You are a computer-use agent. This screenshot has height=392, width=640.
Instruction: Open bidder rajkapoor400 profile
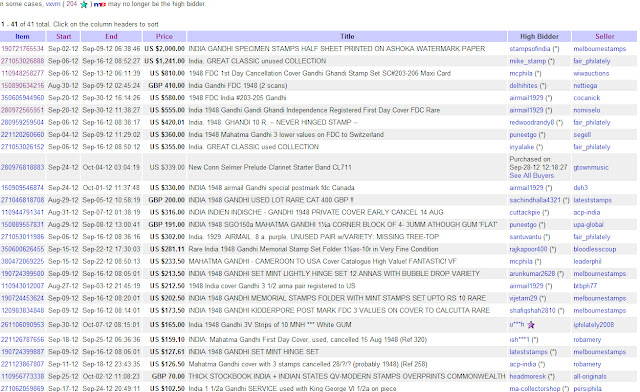tap(528, 249)
